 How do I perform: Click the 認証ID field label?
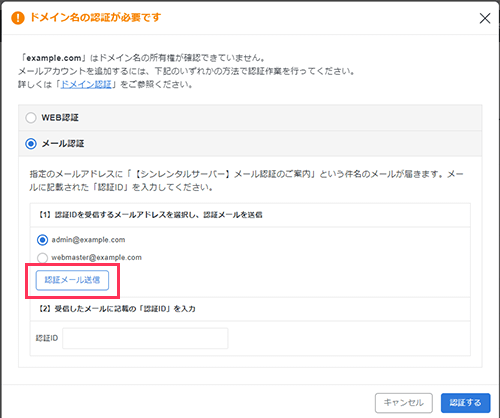click(47, 338)
